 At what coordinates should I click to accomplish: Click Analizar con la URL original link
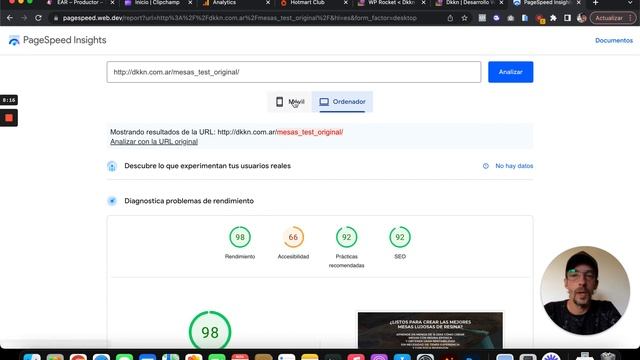[154, 142]
